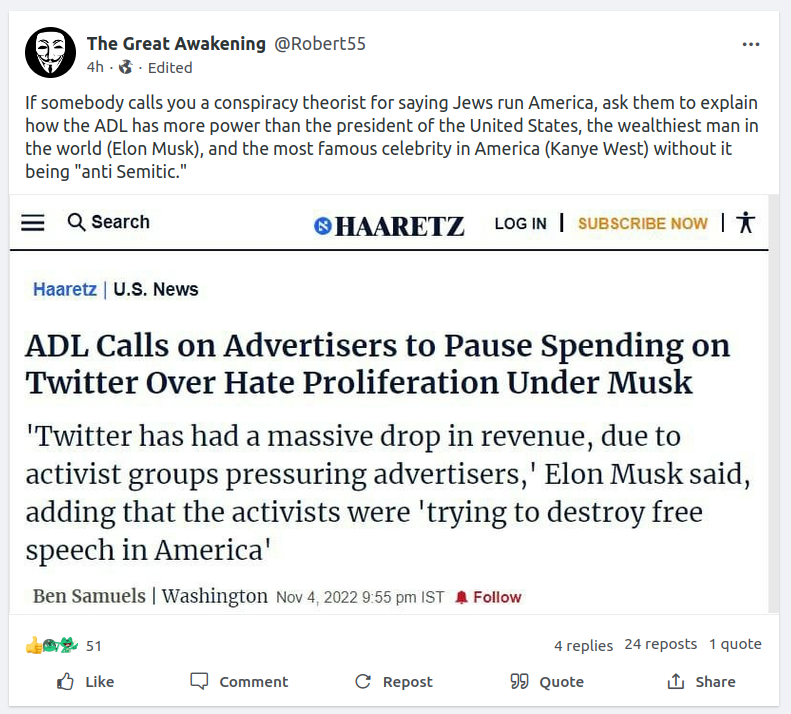Click the globe post visibility icon
The height and width of the screenshot is (714, 791).
coord(125,68)
